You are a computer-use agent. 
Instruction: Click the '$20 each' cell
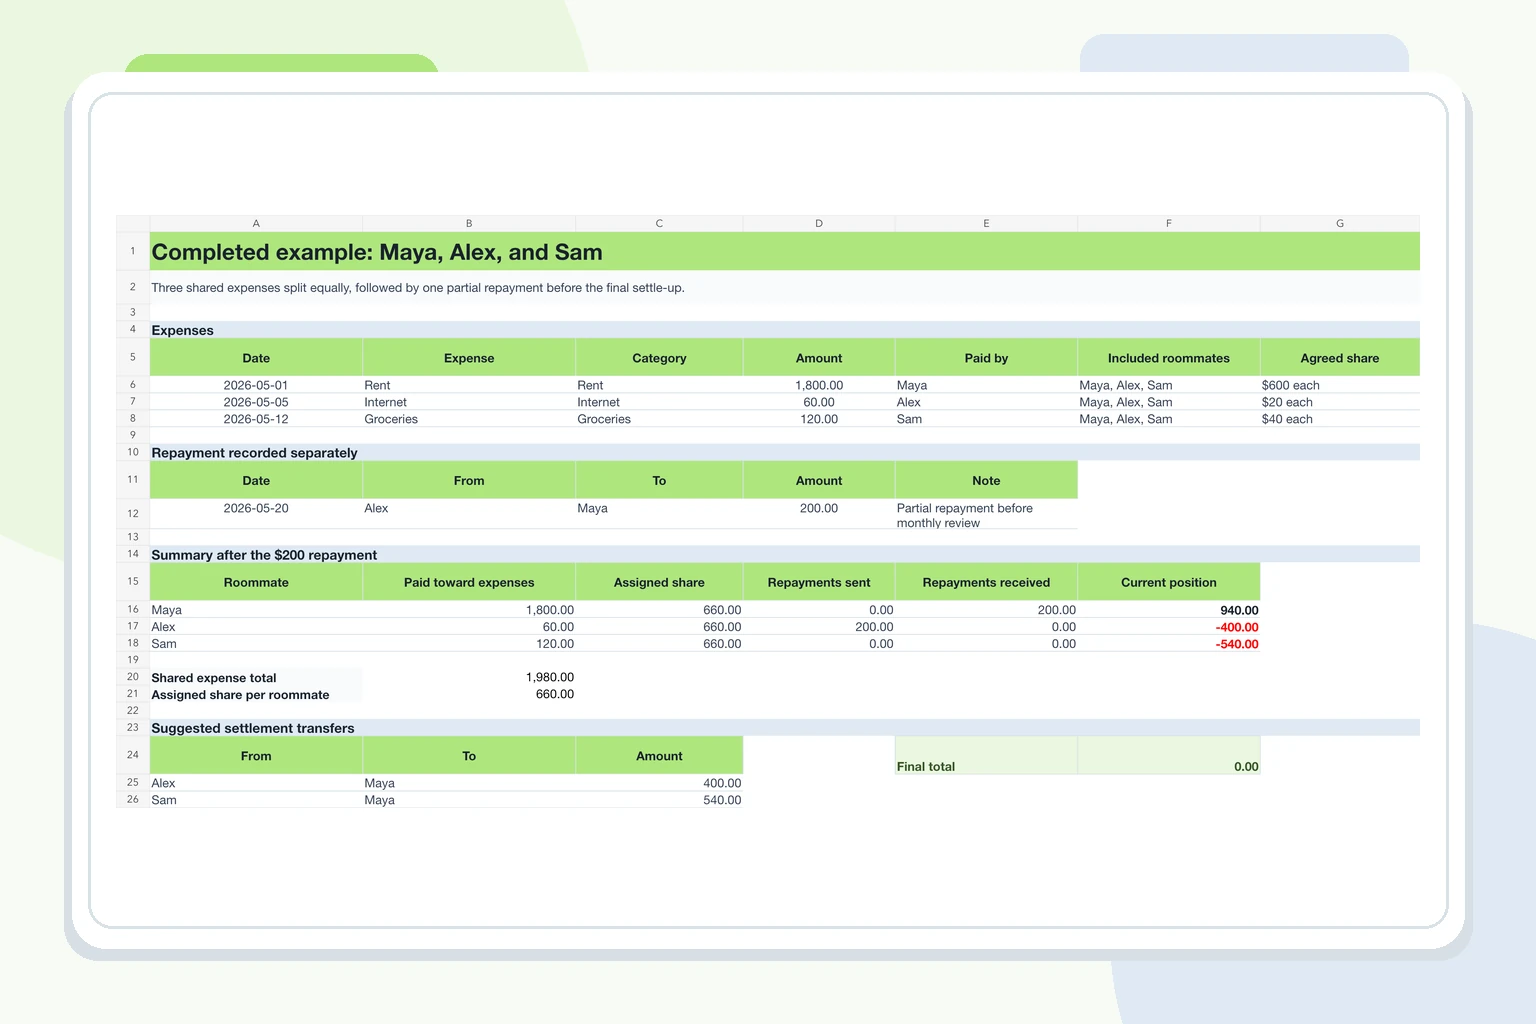coord(1340,402)
